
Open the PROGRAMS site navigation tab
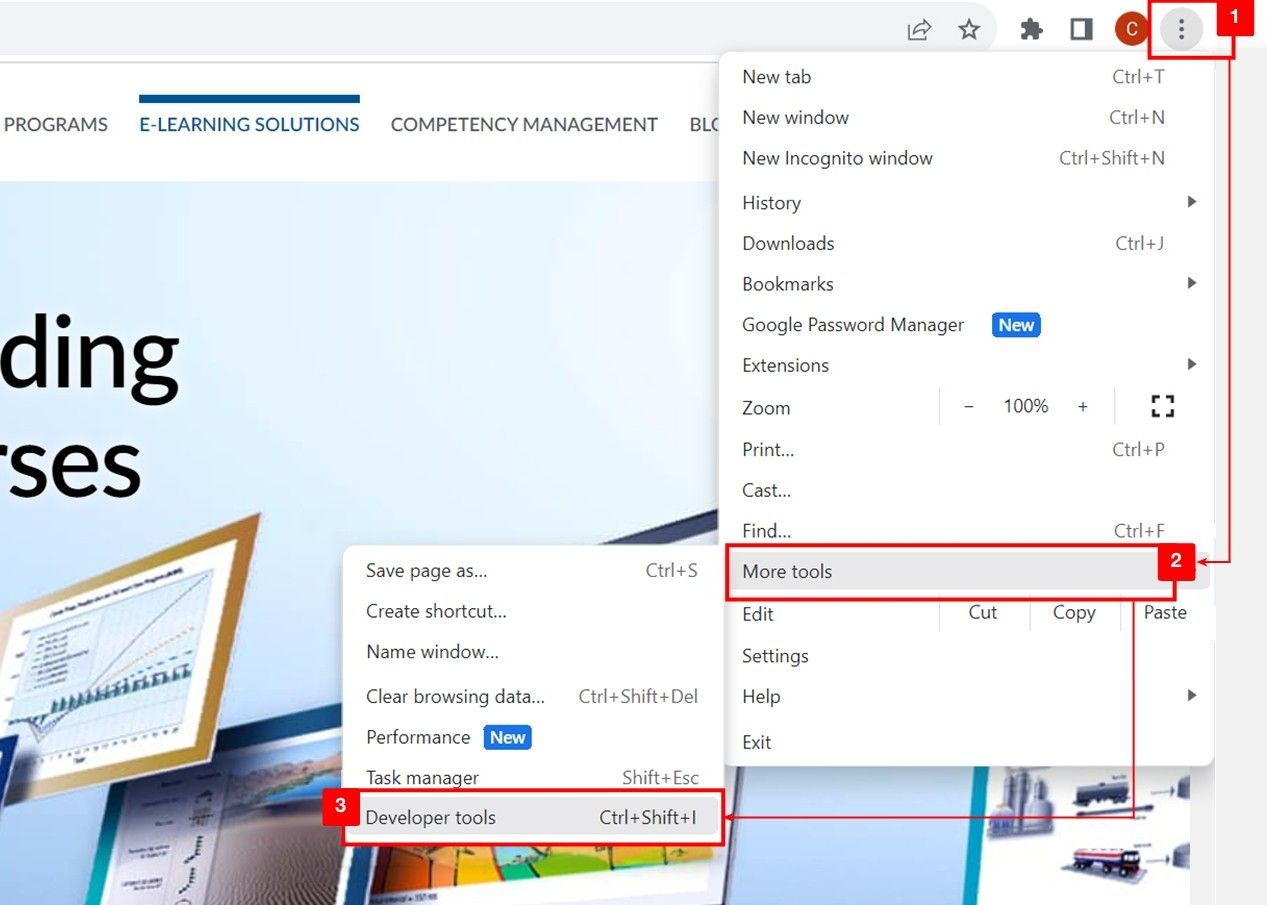(x=55, y=125)
